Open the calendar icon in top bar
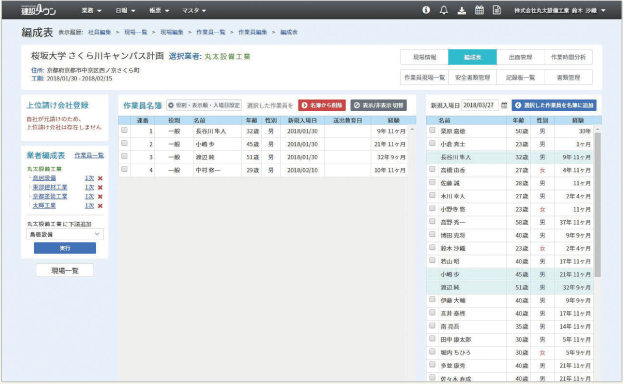The image size is (623, 384). coord(480,10)
